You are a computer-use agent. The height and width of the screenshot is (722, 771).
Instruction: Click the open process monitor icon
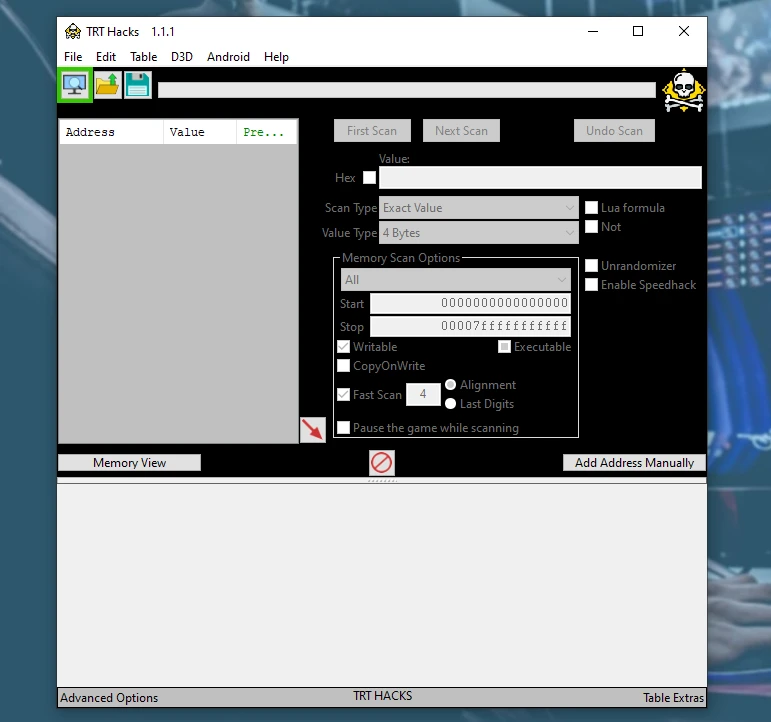click(75, 85)
